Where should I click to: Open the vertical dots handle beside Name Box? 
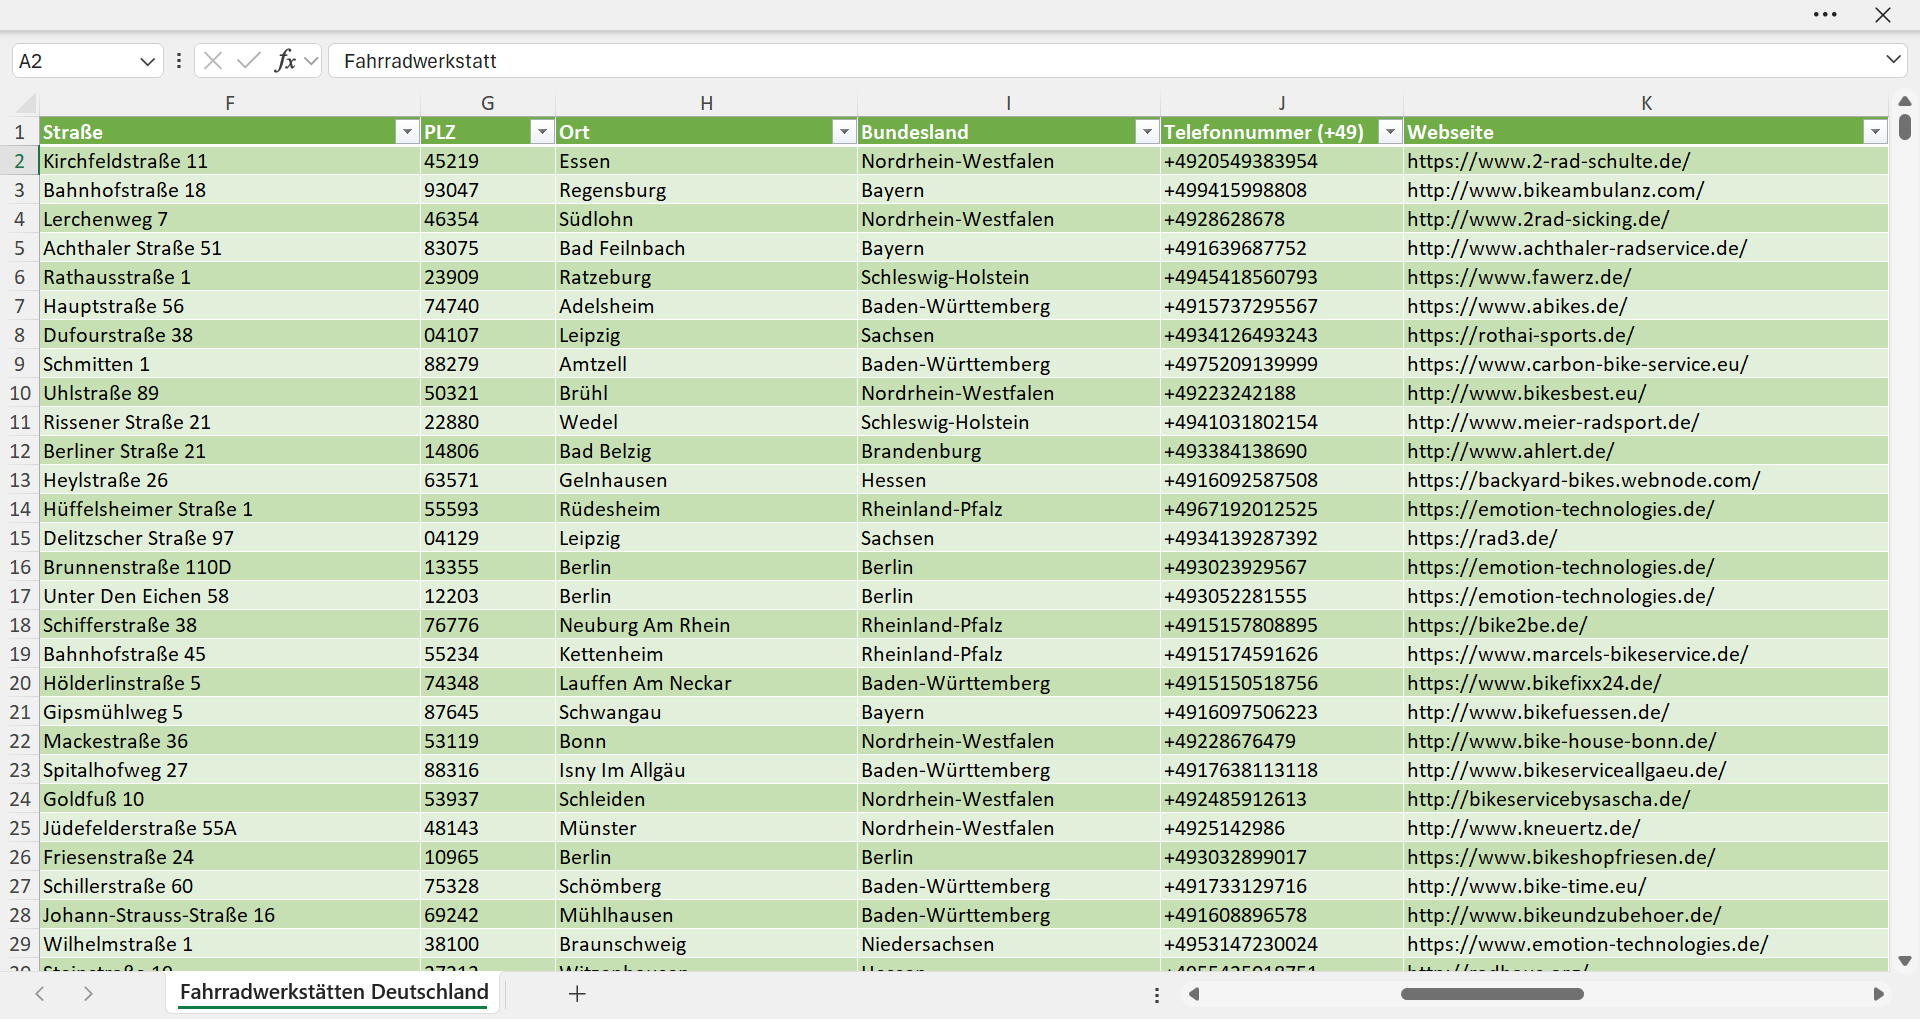click(179, 61)
